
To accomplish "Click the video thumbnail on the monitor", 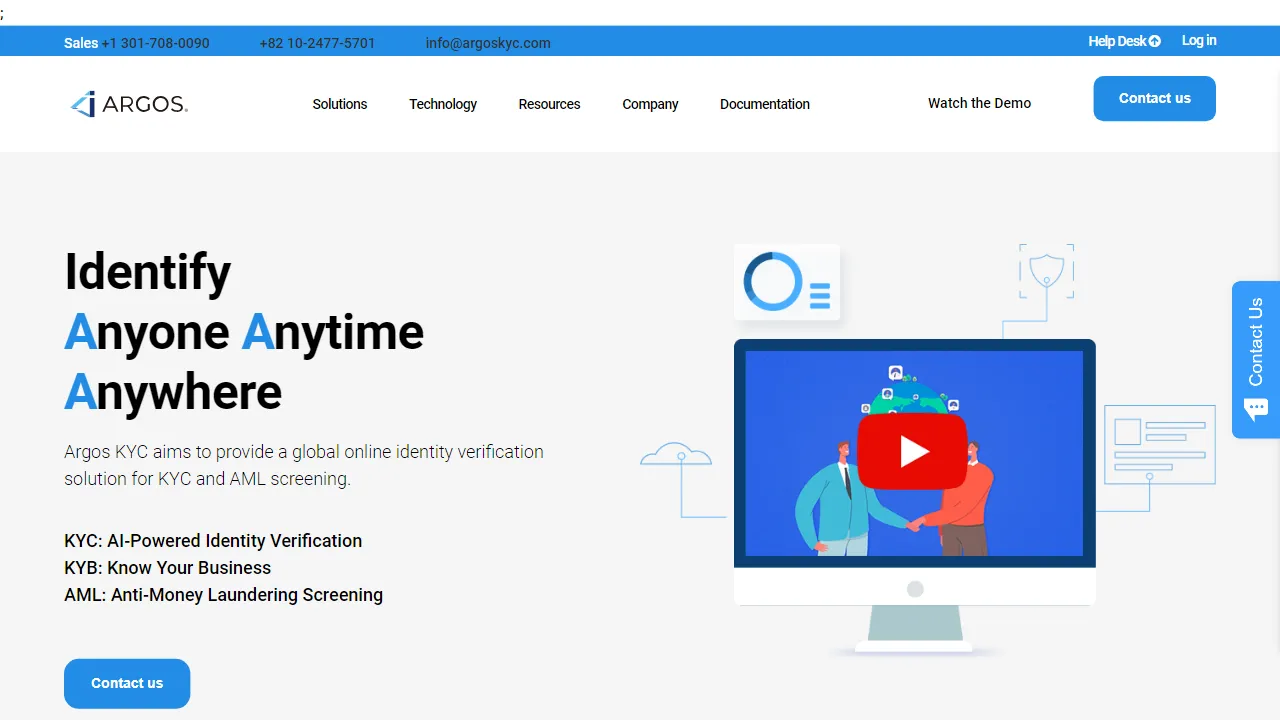I will pyautogui.click(x=914, y=453).
